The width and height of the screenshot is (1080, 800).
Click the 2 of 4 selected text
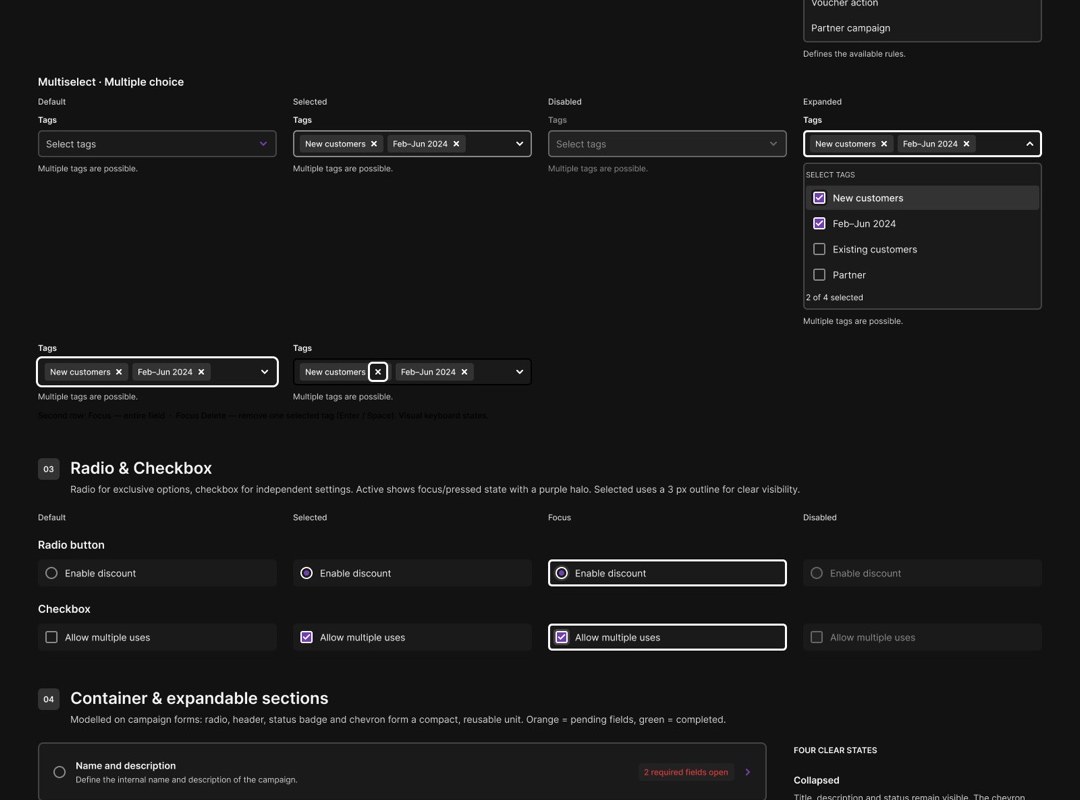834,298
